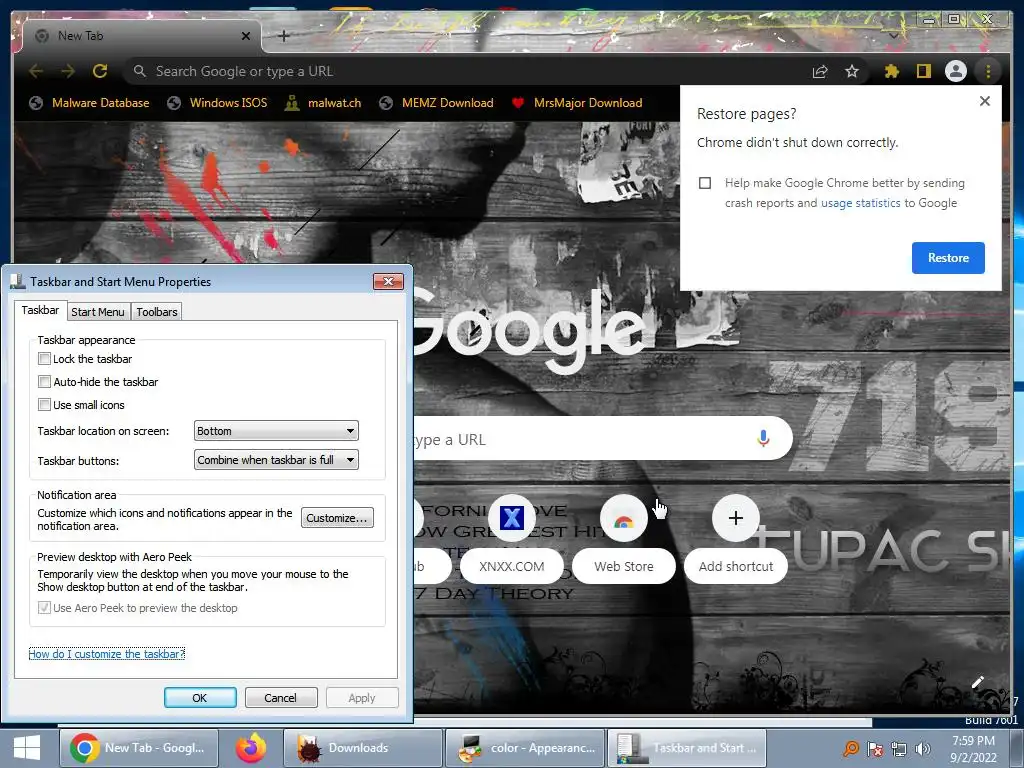Customize this page pencil icon
The width and height of the screenshot is (1024, 768).
click(x=978, y=682)
